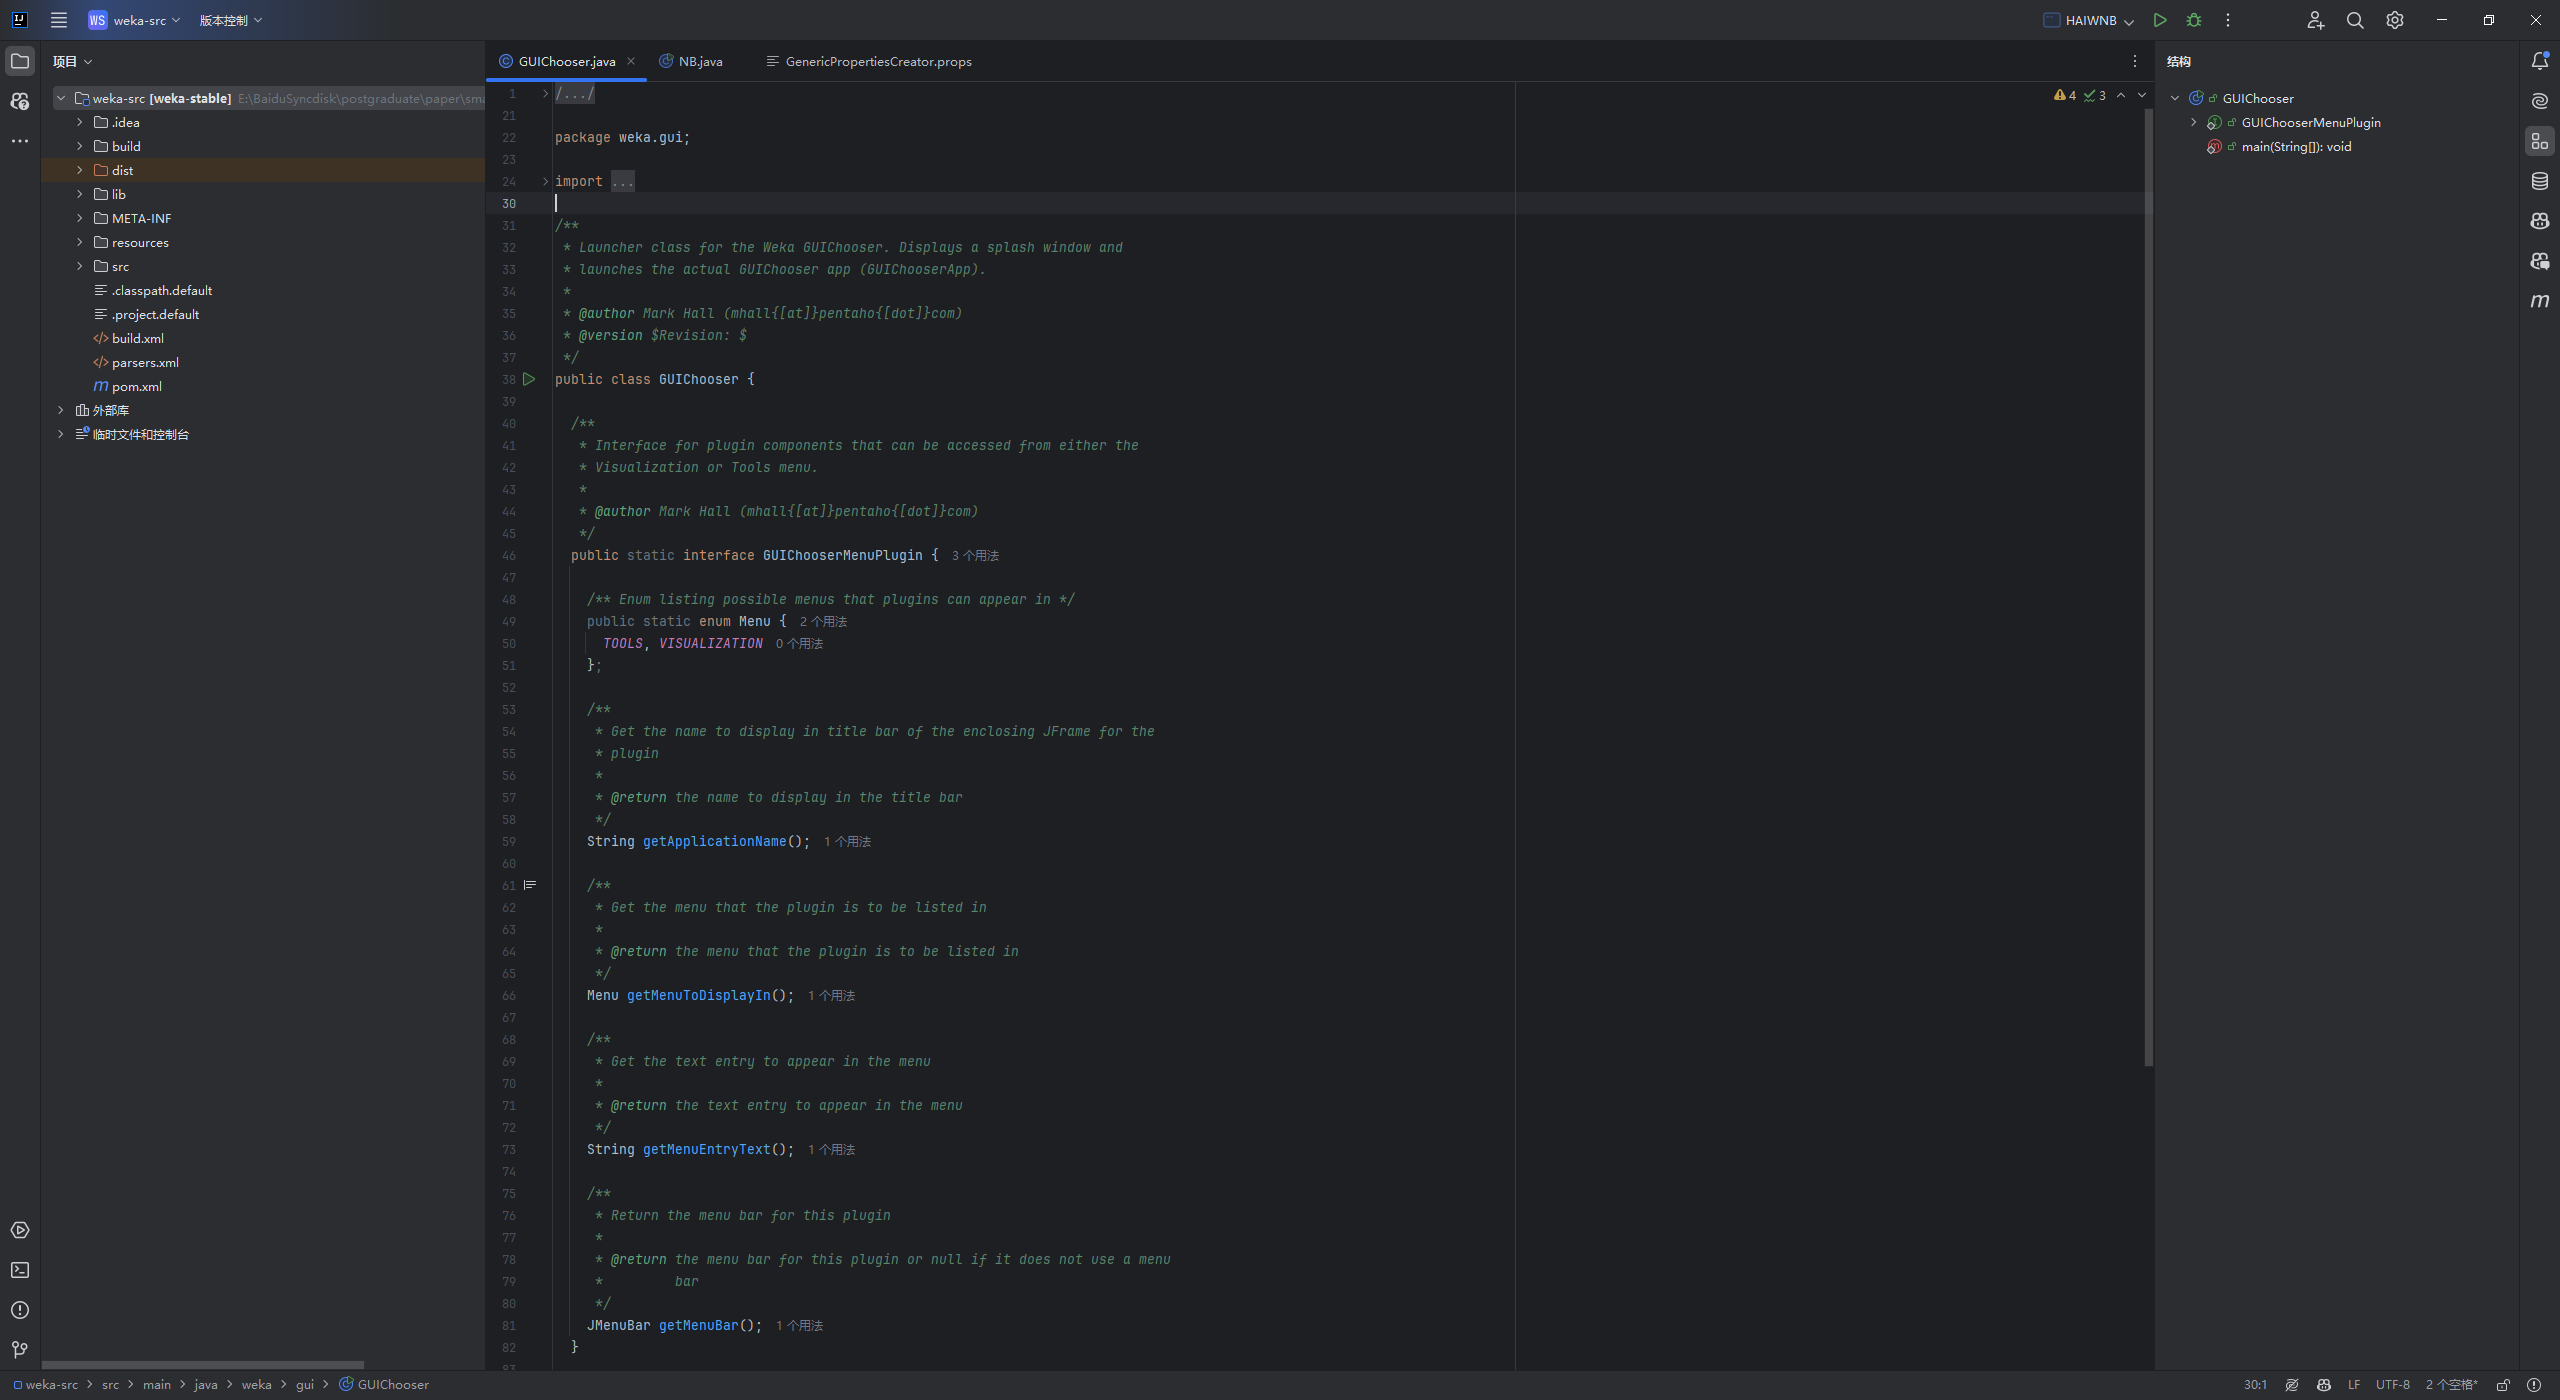Open the 版本控制 dropdown
The width and height of the screenshot is (2560, 1400).
point(230,20)
